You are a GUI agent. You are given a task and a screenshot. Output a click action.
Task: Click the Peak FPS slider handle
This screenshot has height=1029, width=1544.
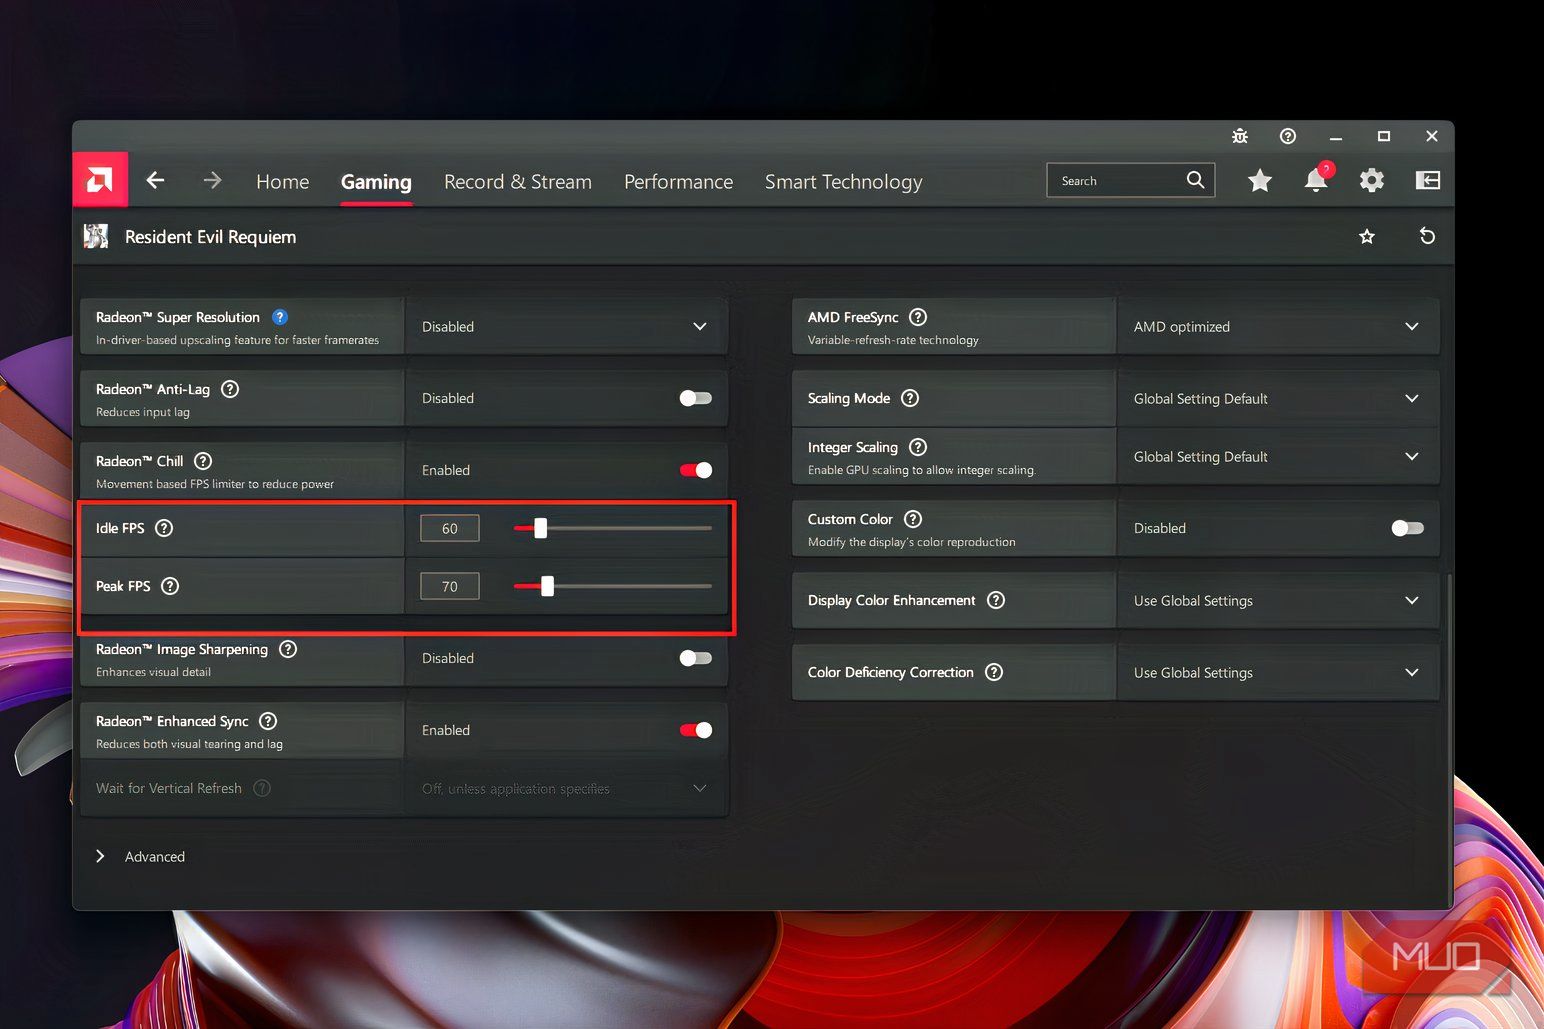click(547, 586)
